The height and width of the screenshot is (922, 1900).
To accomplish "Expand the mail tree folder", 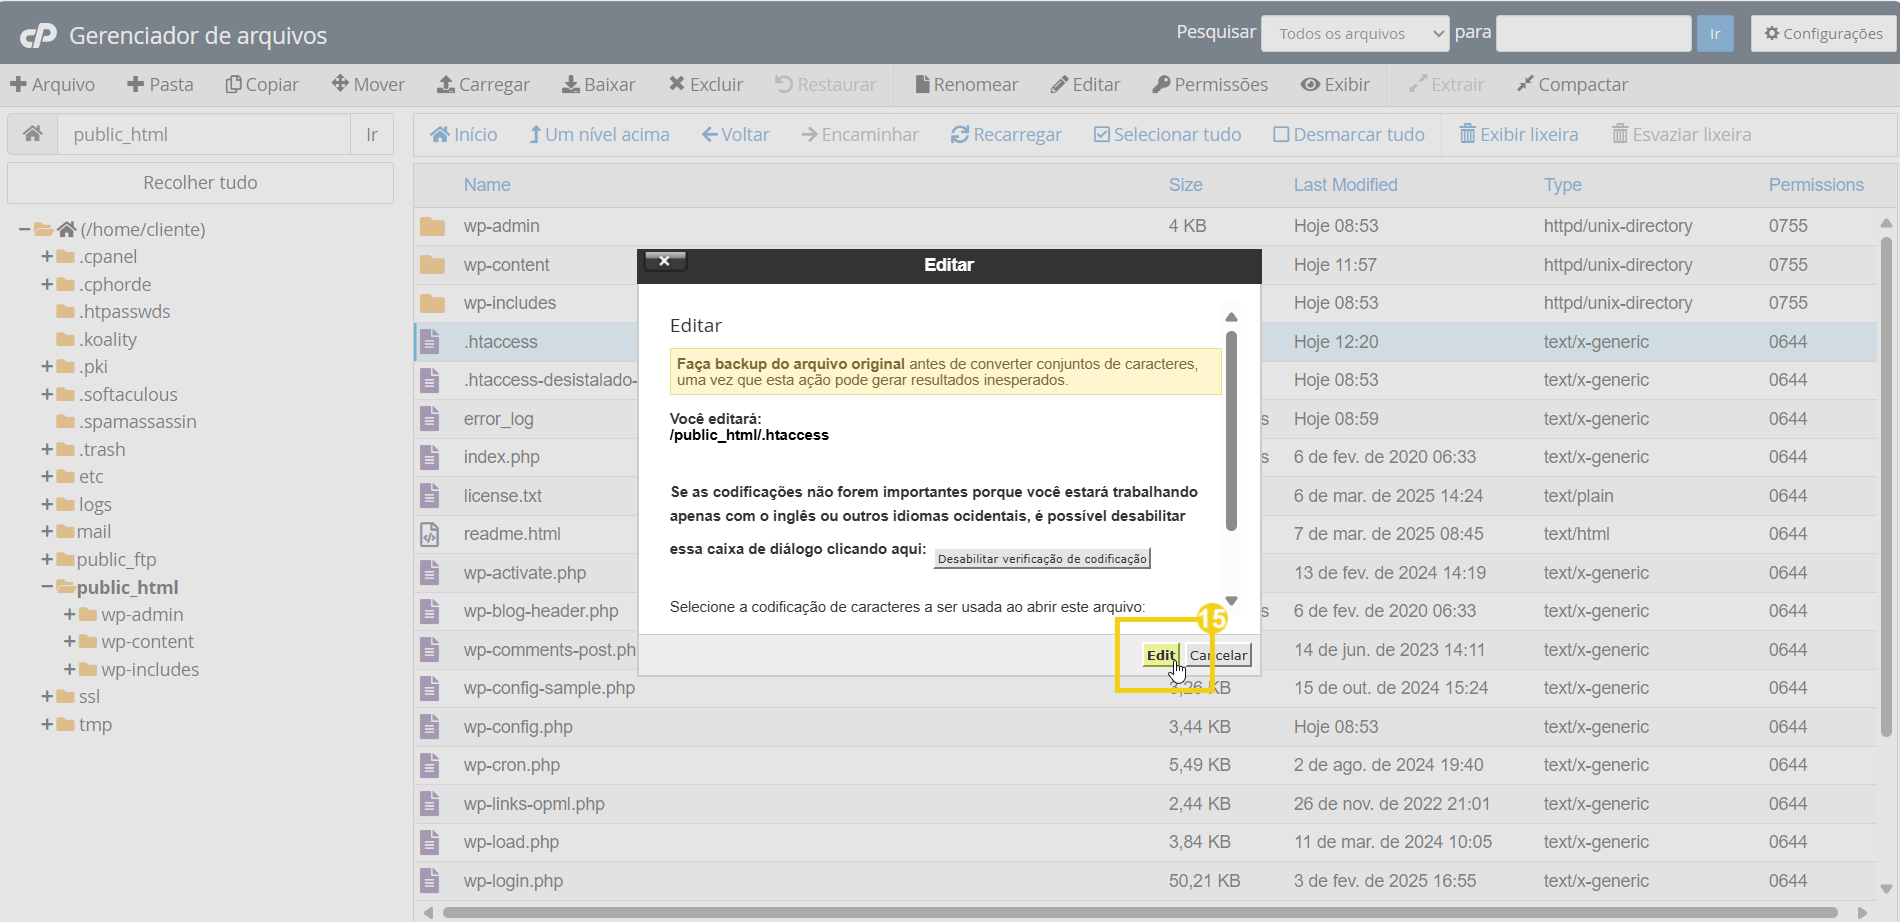I will [47, 532].
